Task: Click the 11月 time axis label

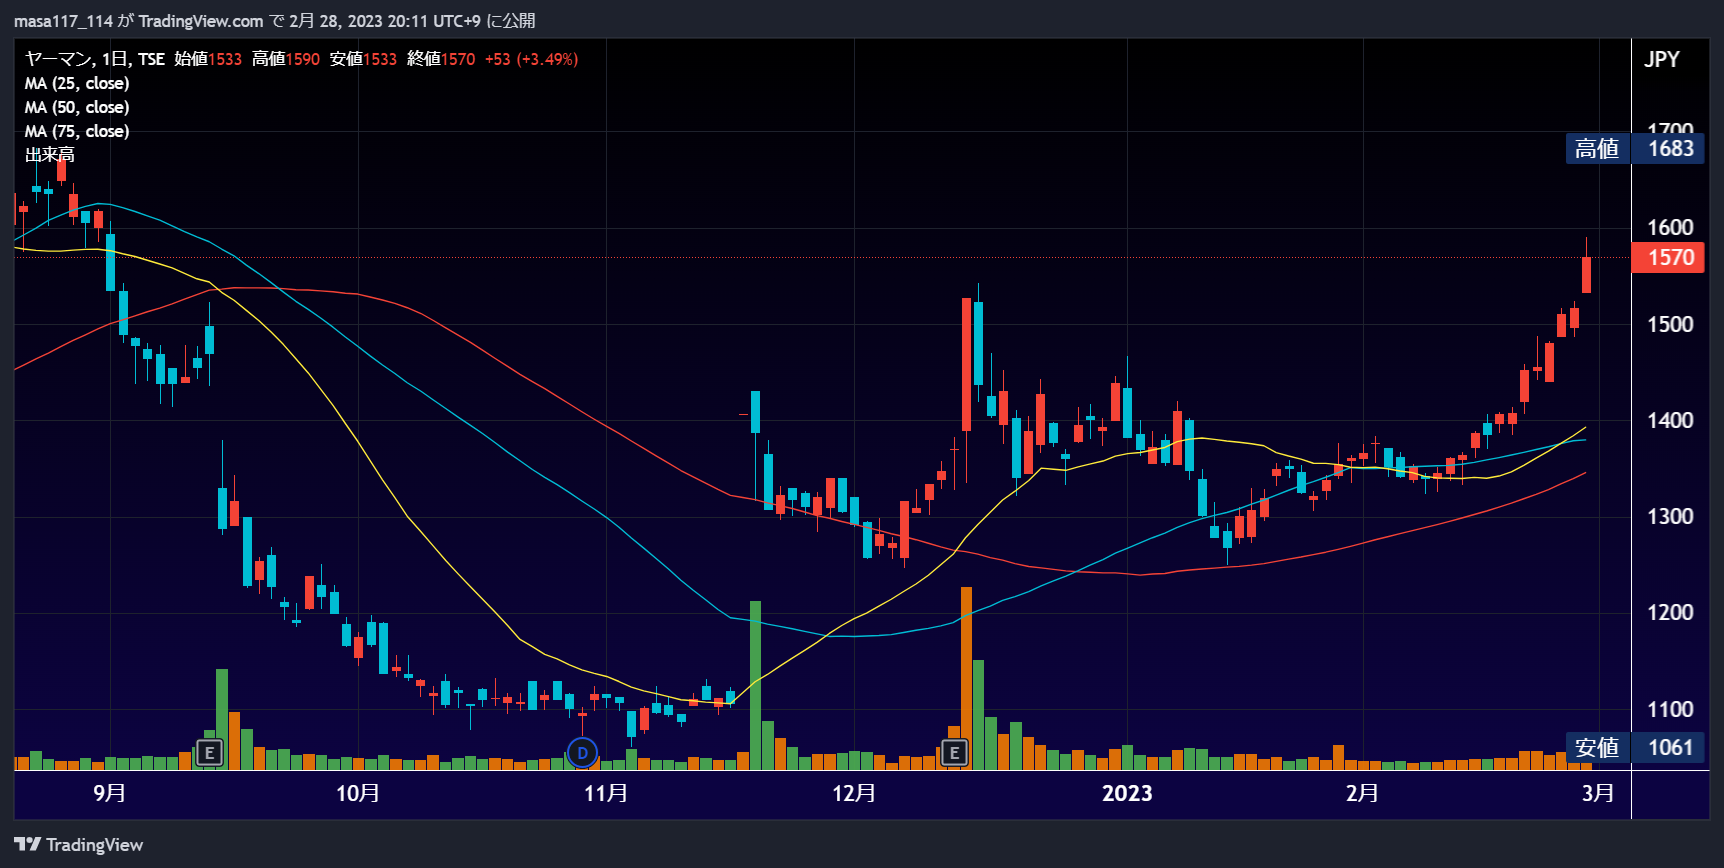Action: click(606, 793)
